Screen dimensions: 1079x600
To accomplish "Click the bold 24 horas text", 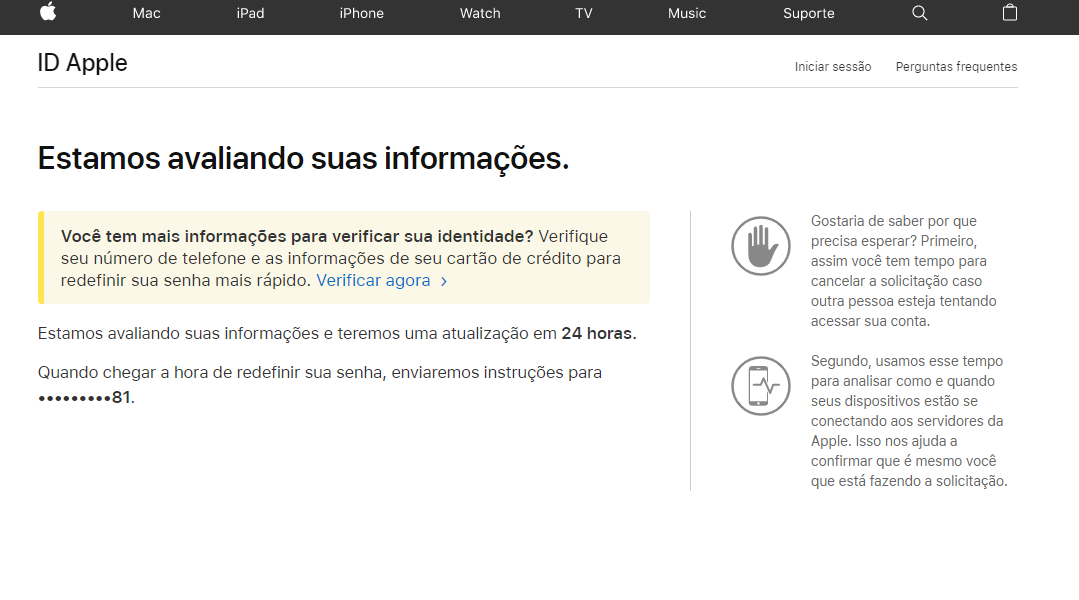I will 597,333.
